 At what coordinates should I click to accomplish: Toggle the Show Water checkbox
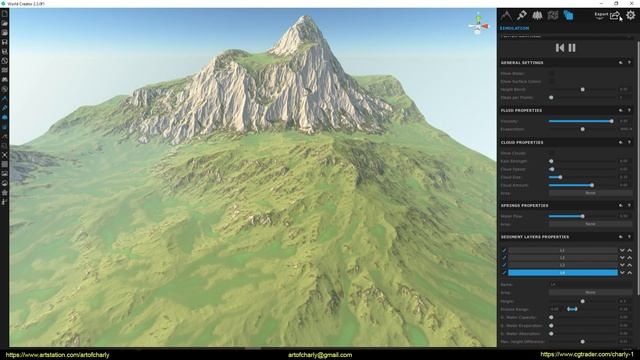pos(551,73)
